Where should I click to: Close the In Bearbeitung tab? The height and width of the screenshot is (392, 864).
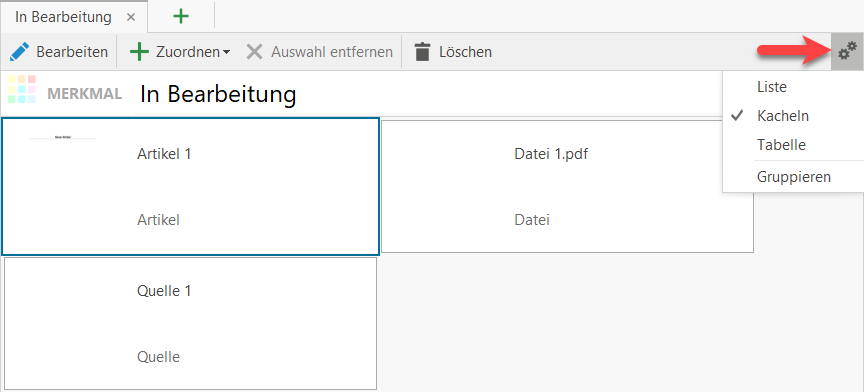[x=131, y=17]
